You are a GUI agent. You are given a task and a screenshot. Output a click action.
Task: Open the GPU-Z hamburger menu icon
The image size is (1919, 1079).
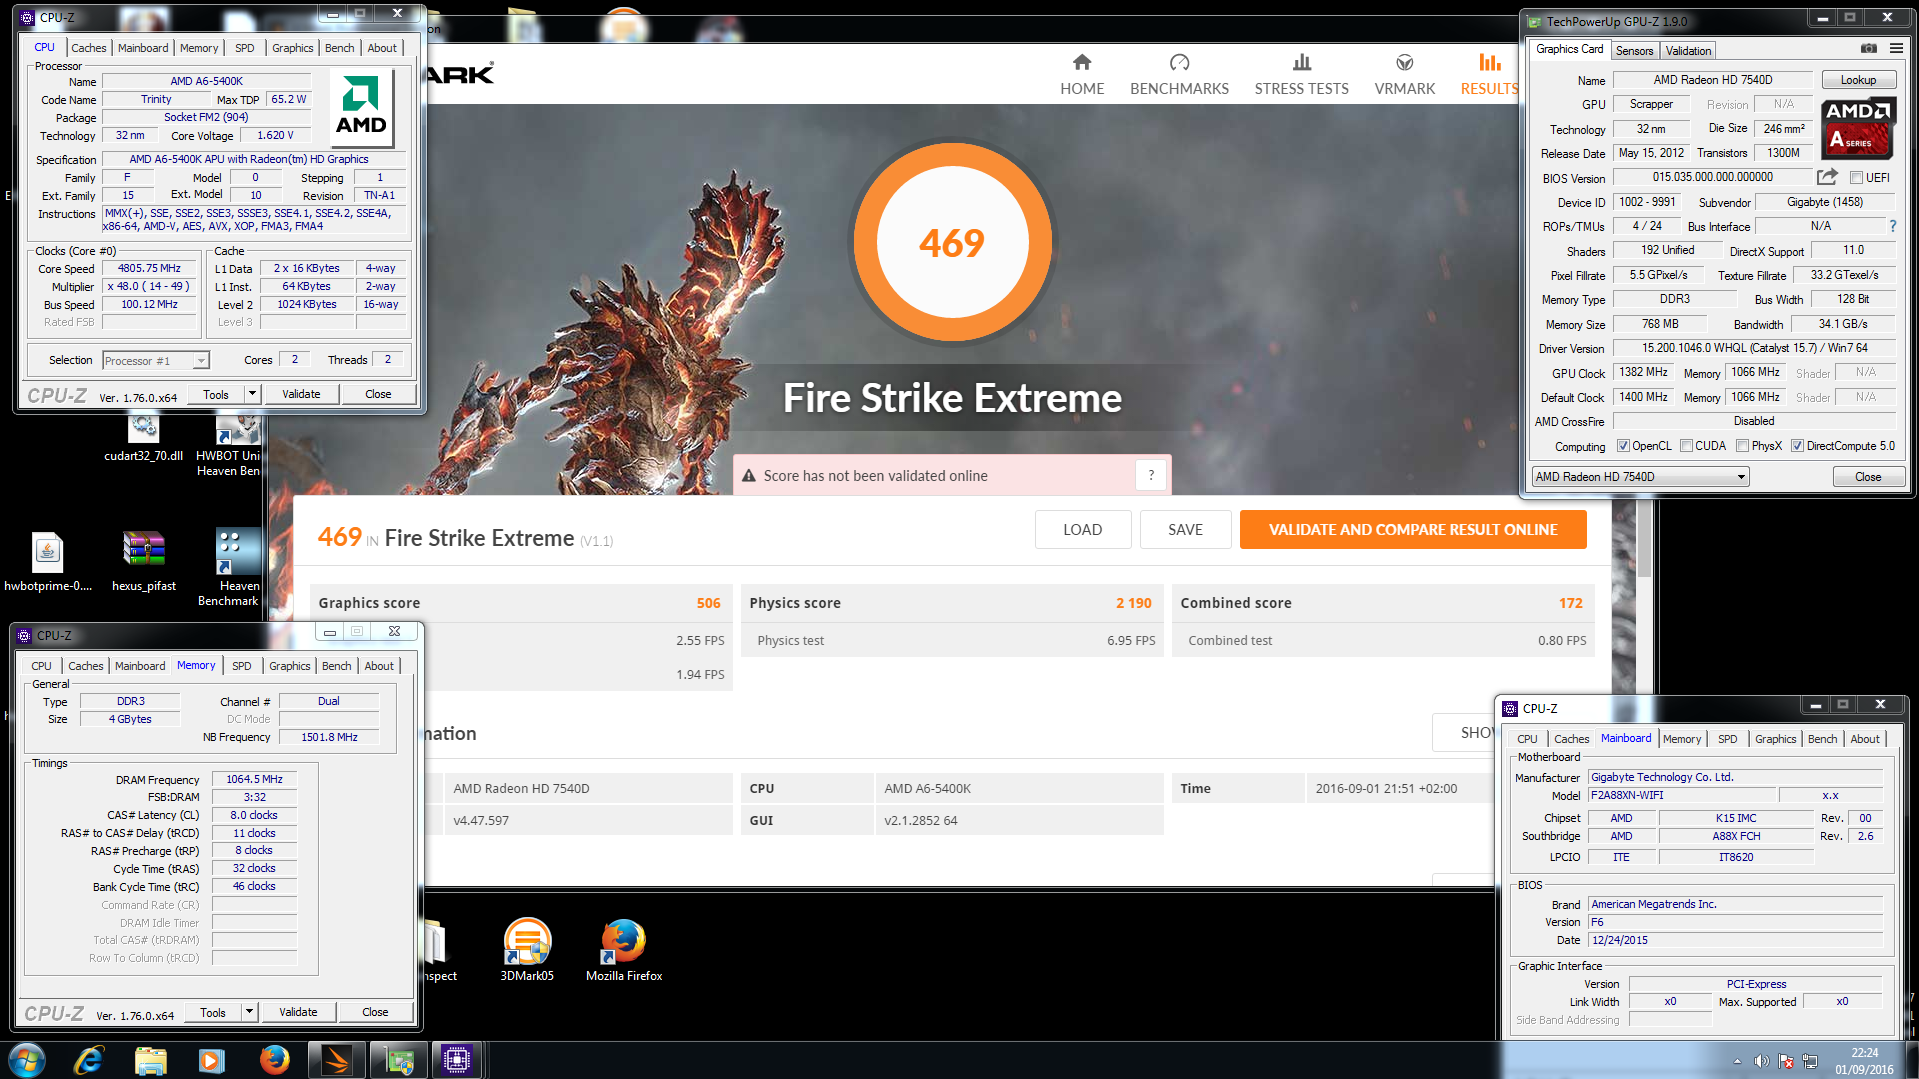click(x=1896, y=48)
